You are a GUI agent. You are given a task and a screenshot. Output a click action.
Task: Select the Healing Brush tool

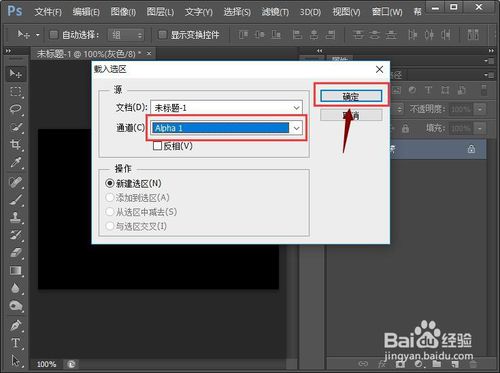15,182
